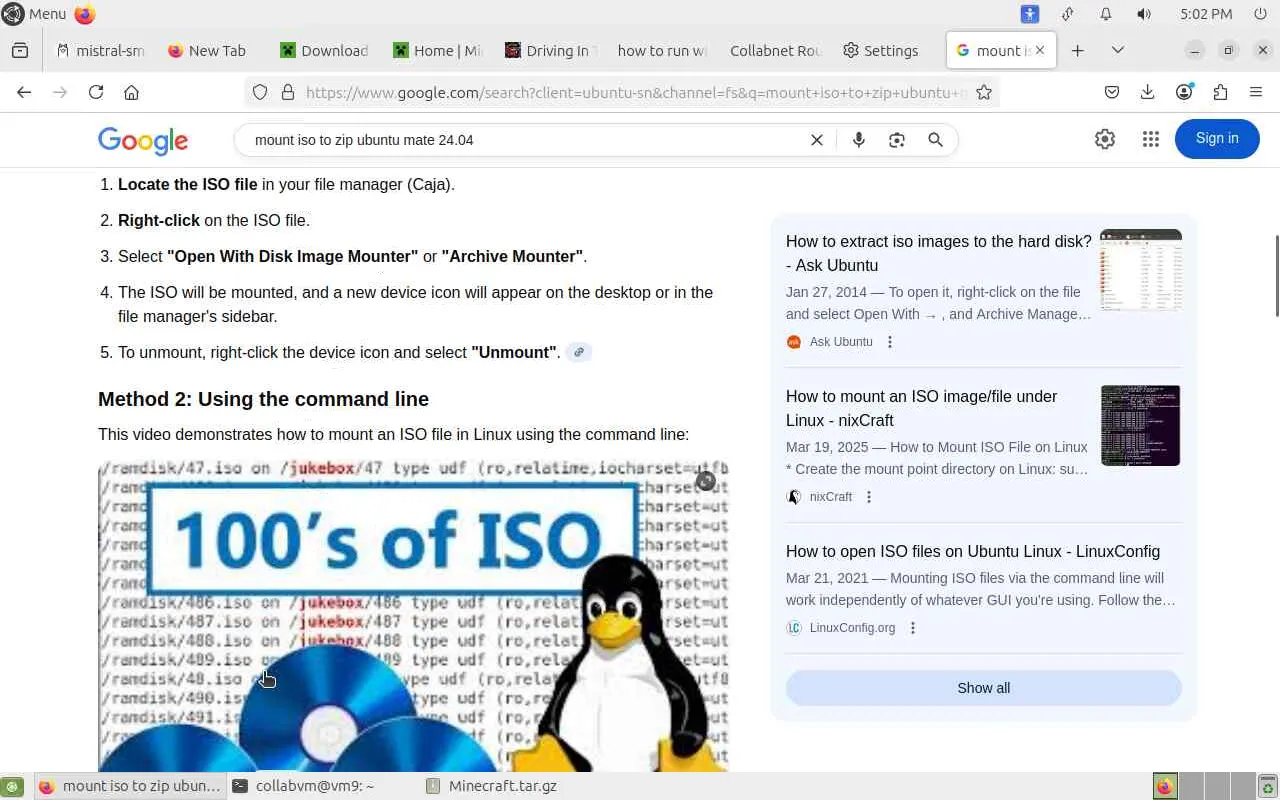Screen dimensions: 1280x800
Task: Open the notification bell in the panel
Action: pos(1106,14)
